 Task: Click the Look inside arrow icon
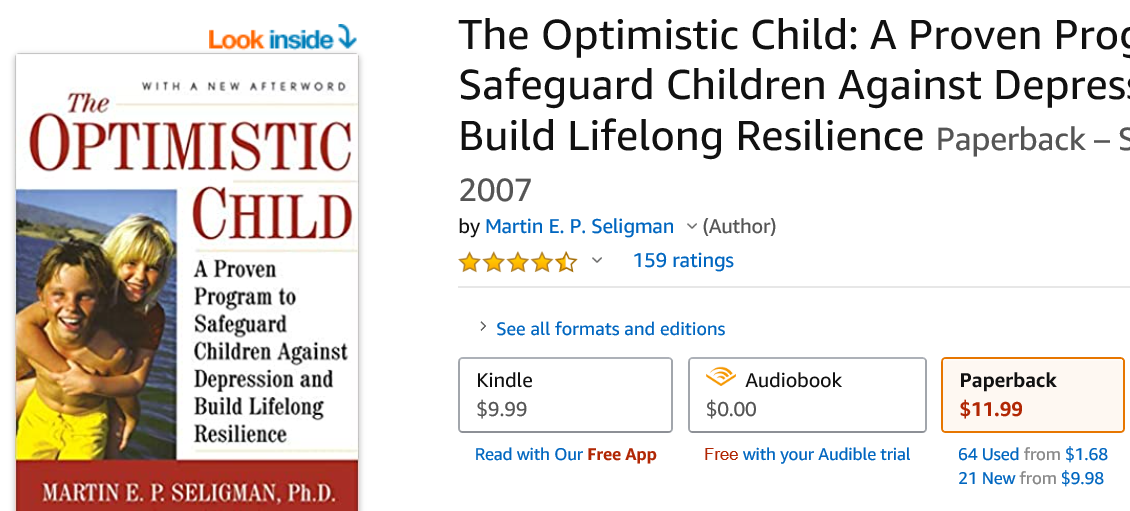tap(346, 39)
